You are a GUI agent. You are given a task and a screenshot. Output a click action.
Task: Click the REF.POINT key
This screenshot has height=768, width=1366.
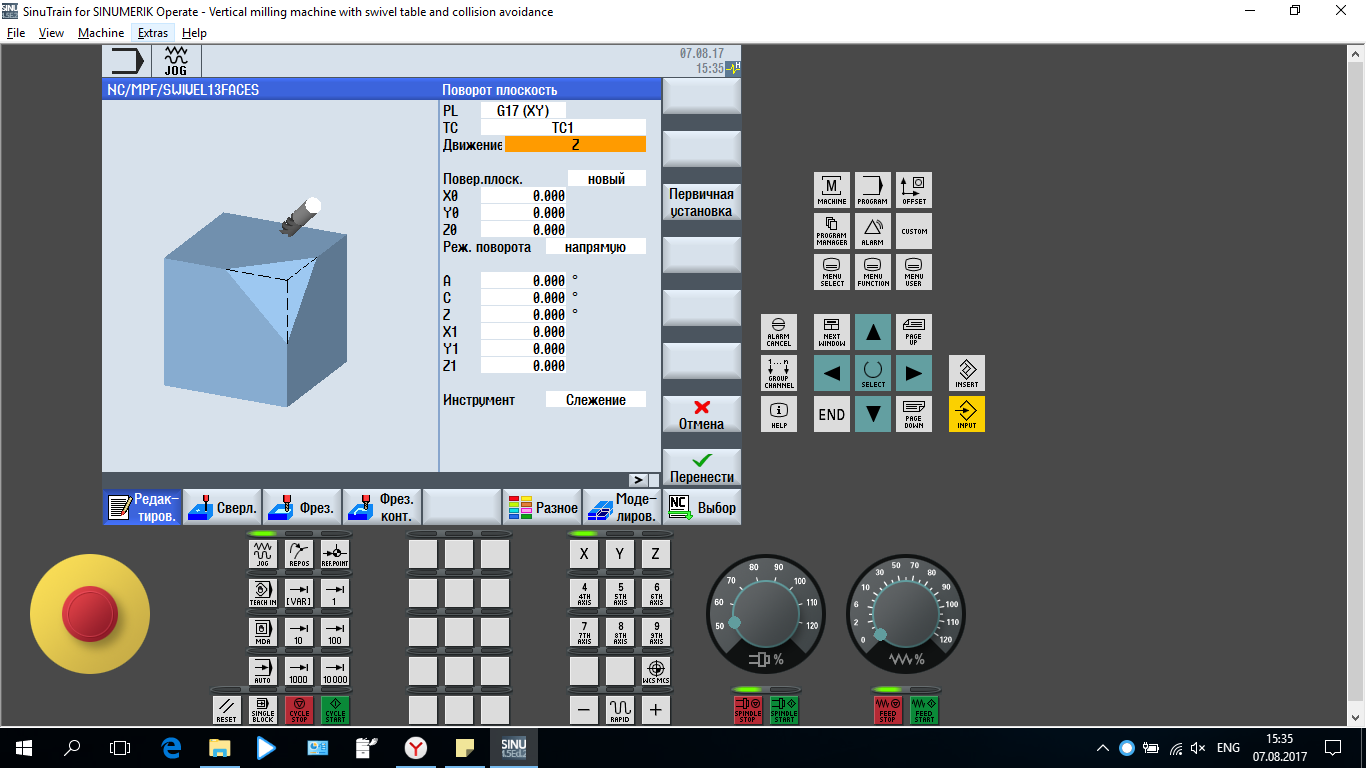click(x=335, y=553)
